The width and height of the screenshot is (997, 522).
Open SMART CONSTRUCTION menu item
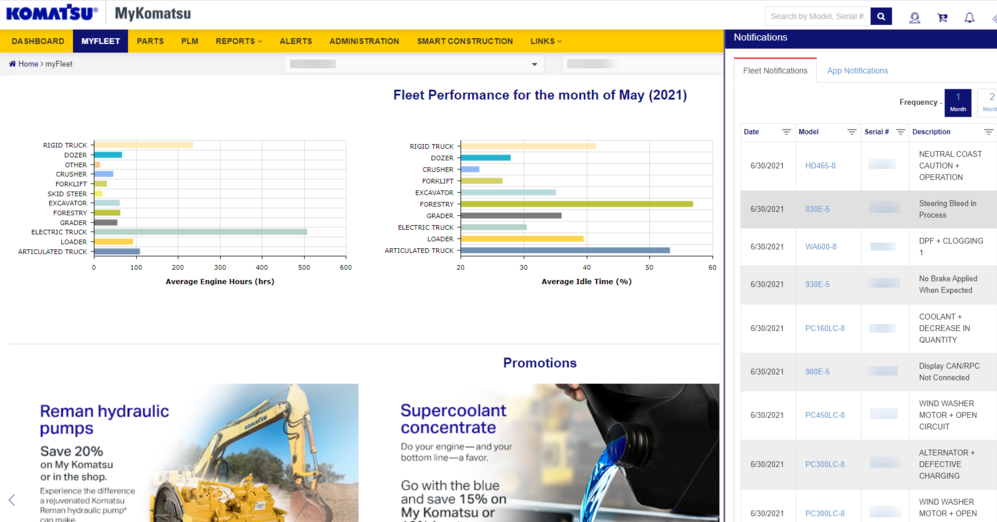click(465, 41)
